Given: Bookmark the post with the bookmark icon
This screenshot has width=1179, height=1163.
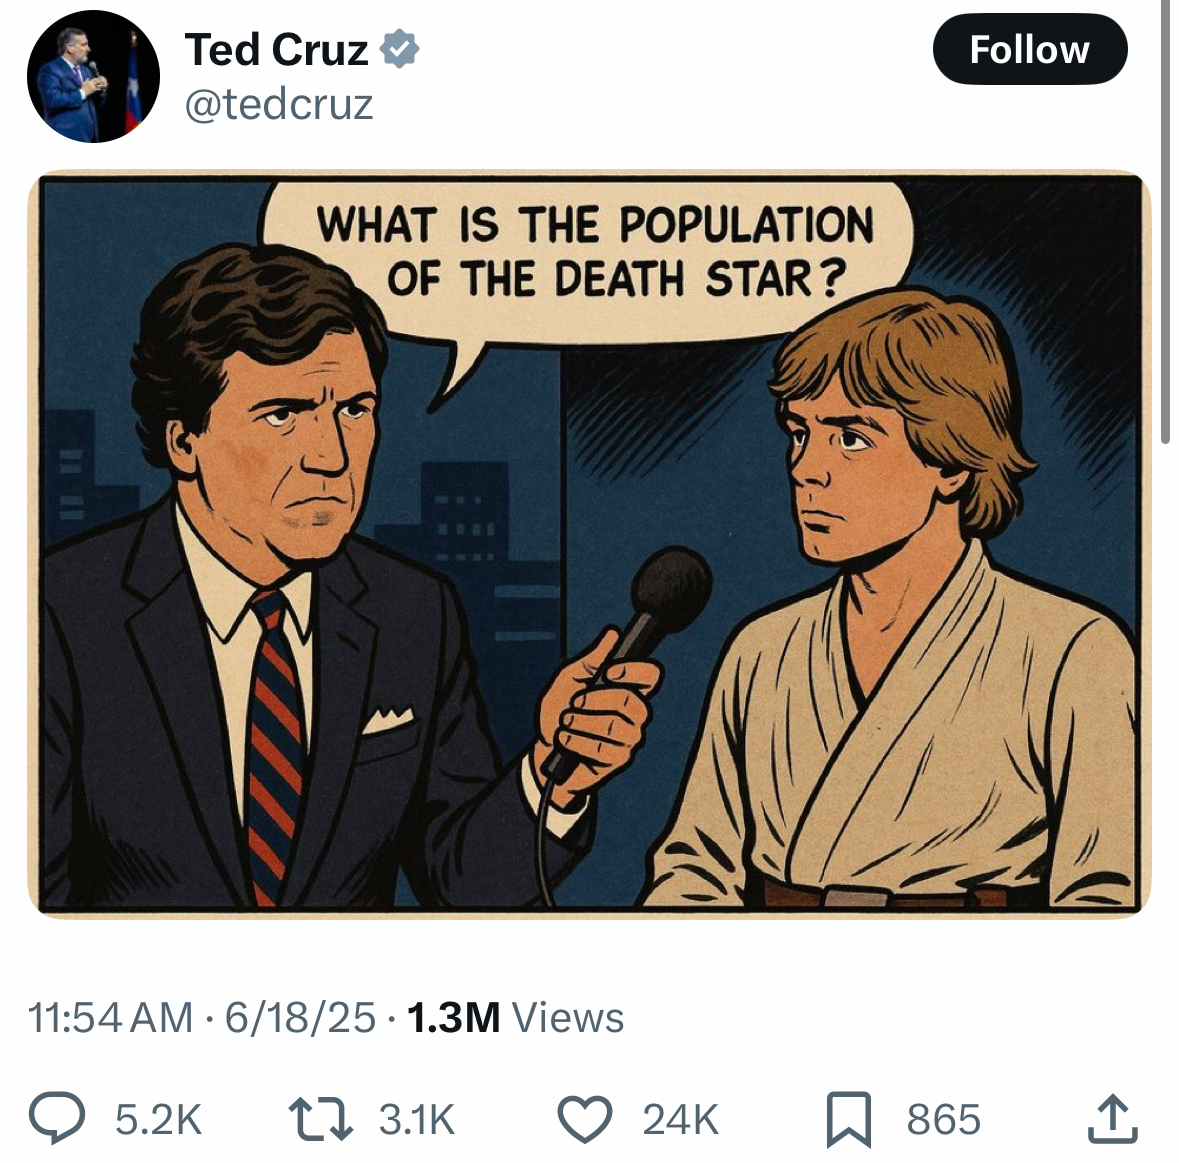Looking at the screenshot, I should [849, 1120].
